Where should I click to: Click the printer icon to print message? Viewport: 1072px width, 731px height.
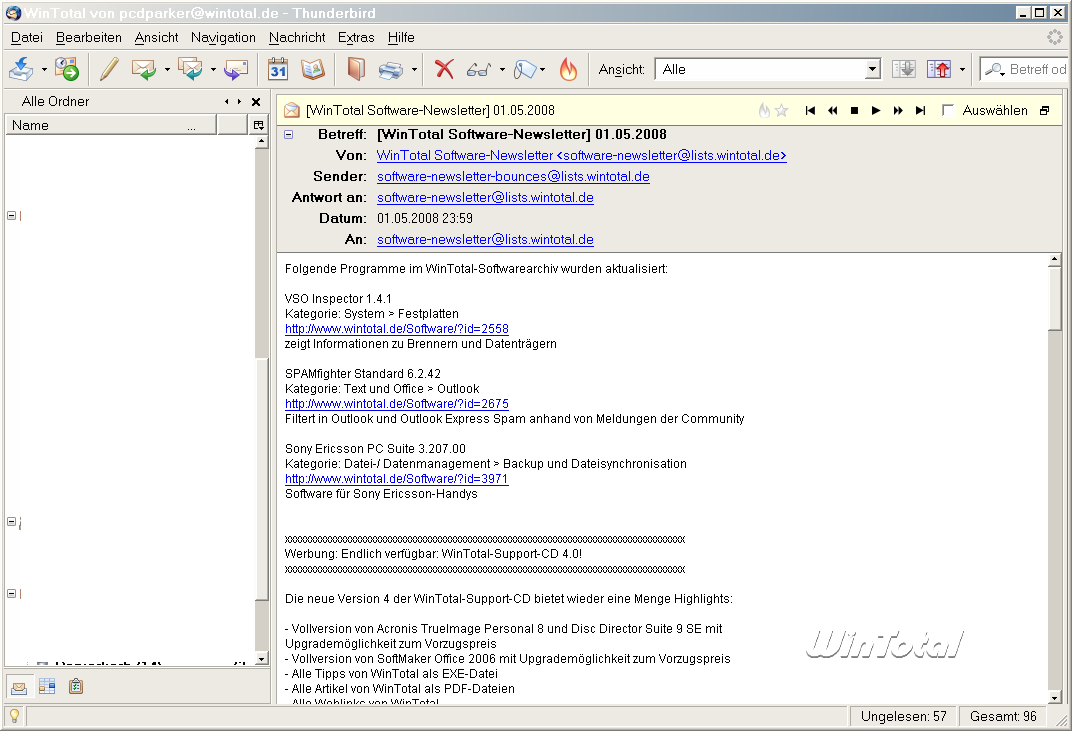[391, 69]
